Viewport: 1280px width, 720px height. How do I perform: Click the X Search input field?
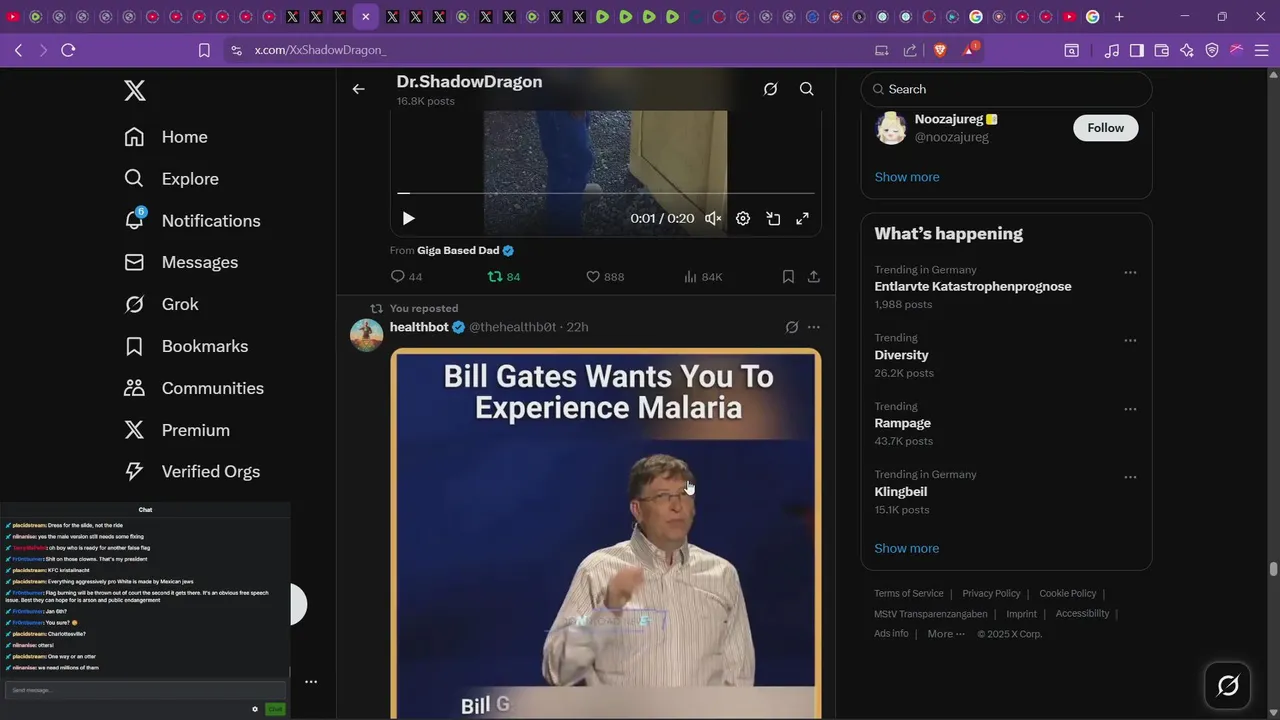[1006, 89]
